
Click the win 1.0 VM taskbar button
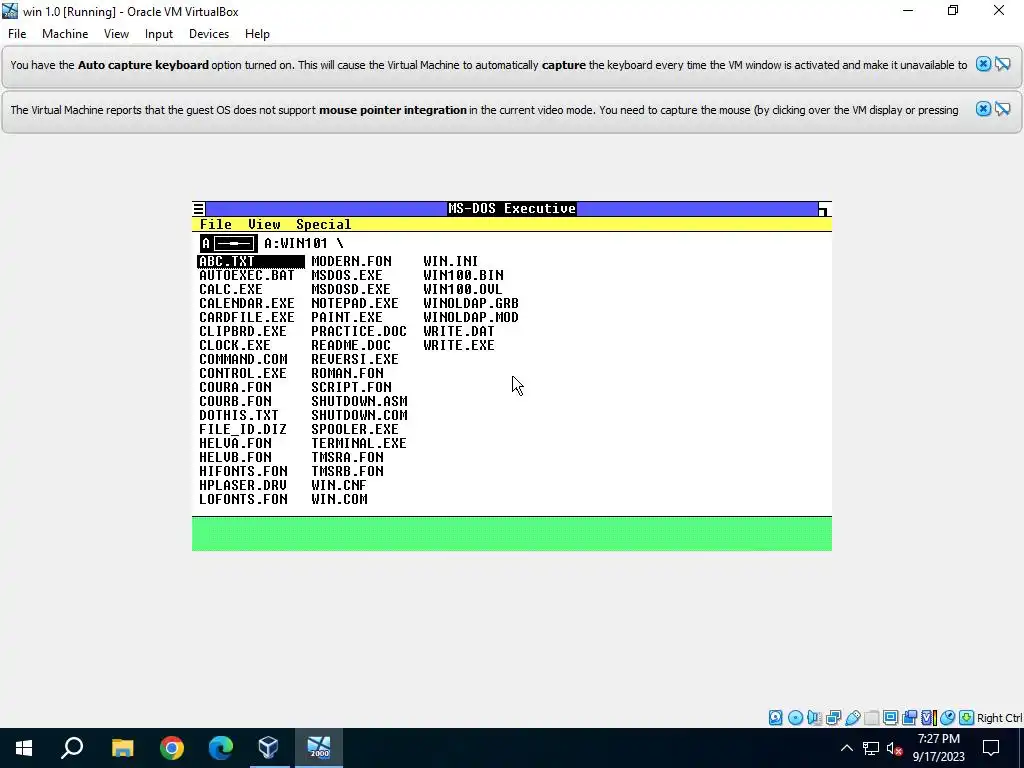point(319,748)
